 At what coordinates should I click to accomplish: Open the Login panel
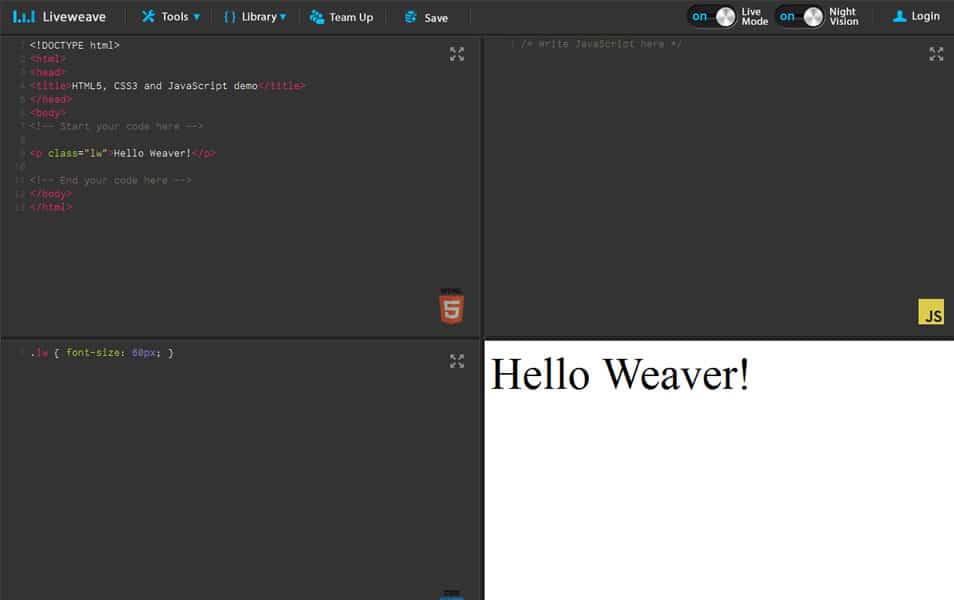(916, 16)
